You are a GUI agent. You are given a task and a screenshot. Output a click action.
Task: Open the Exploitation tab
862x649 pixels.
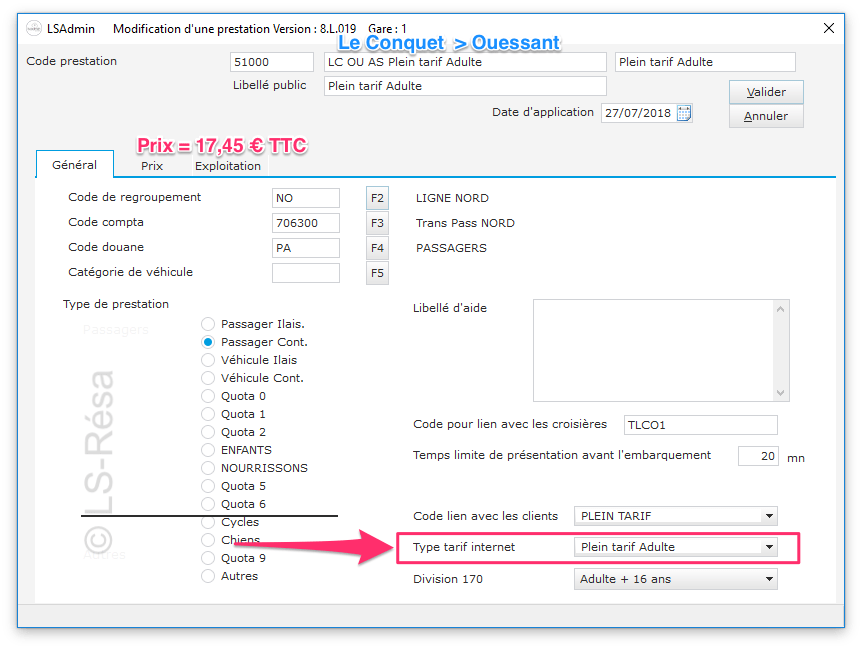228,166
